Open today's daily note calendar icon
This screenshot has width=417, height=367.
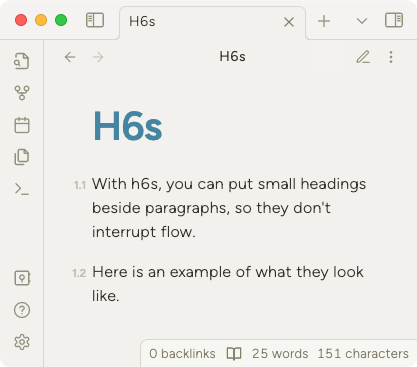point(22,125)
